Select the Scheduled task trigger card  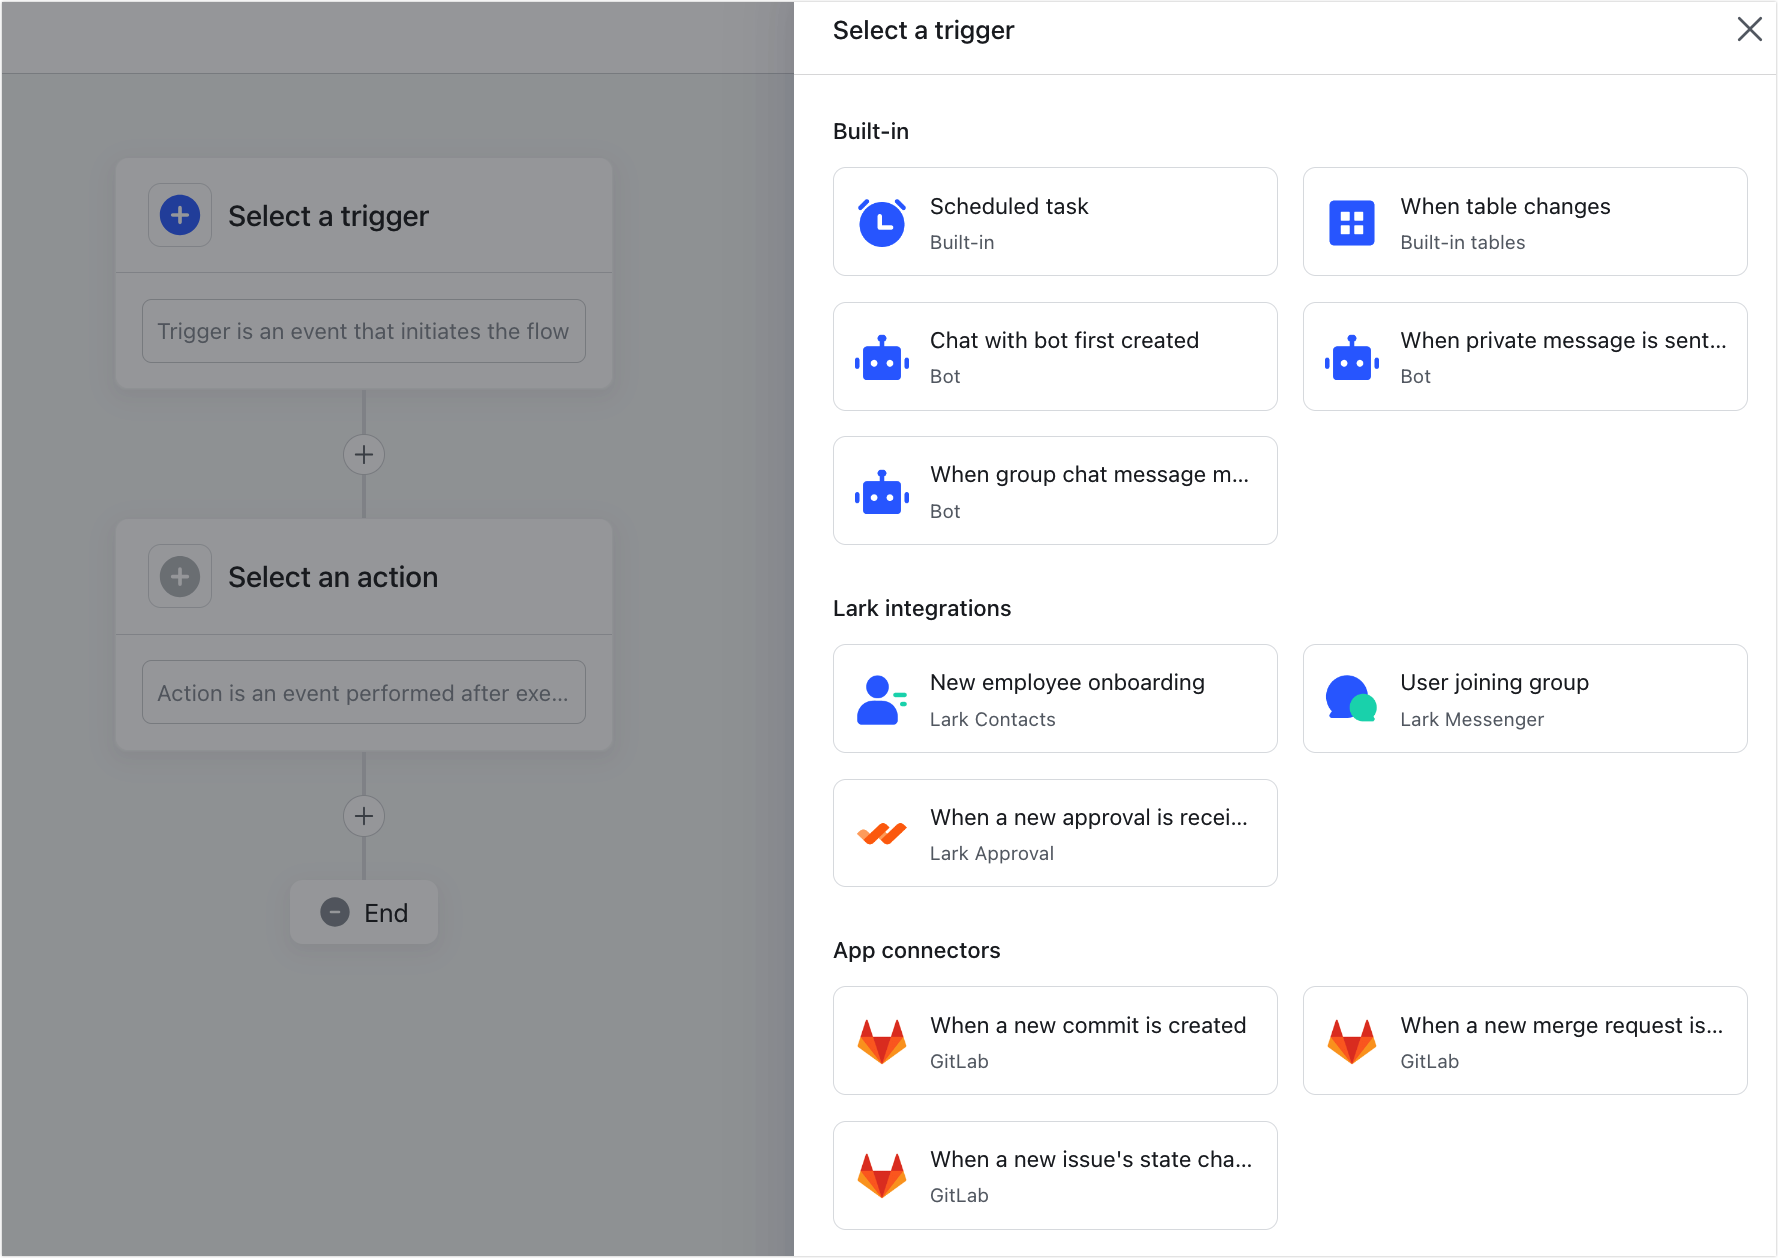pyautogui.click(x=1055, y=222)
